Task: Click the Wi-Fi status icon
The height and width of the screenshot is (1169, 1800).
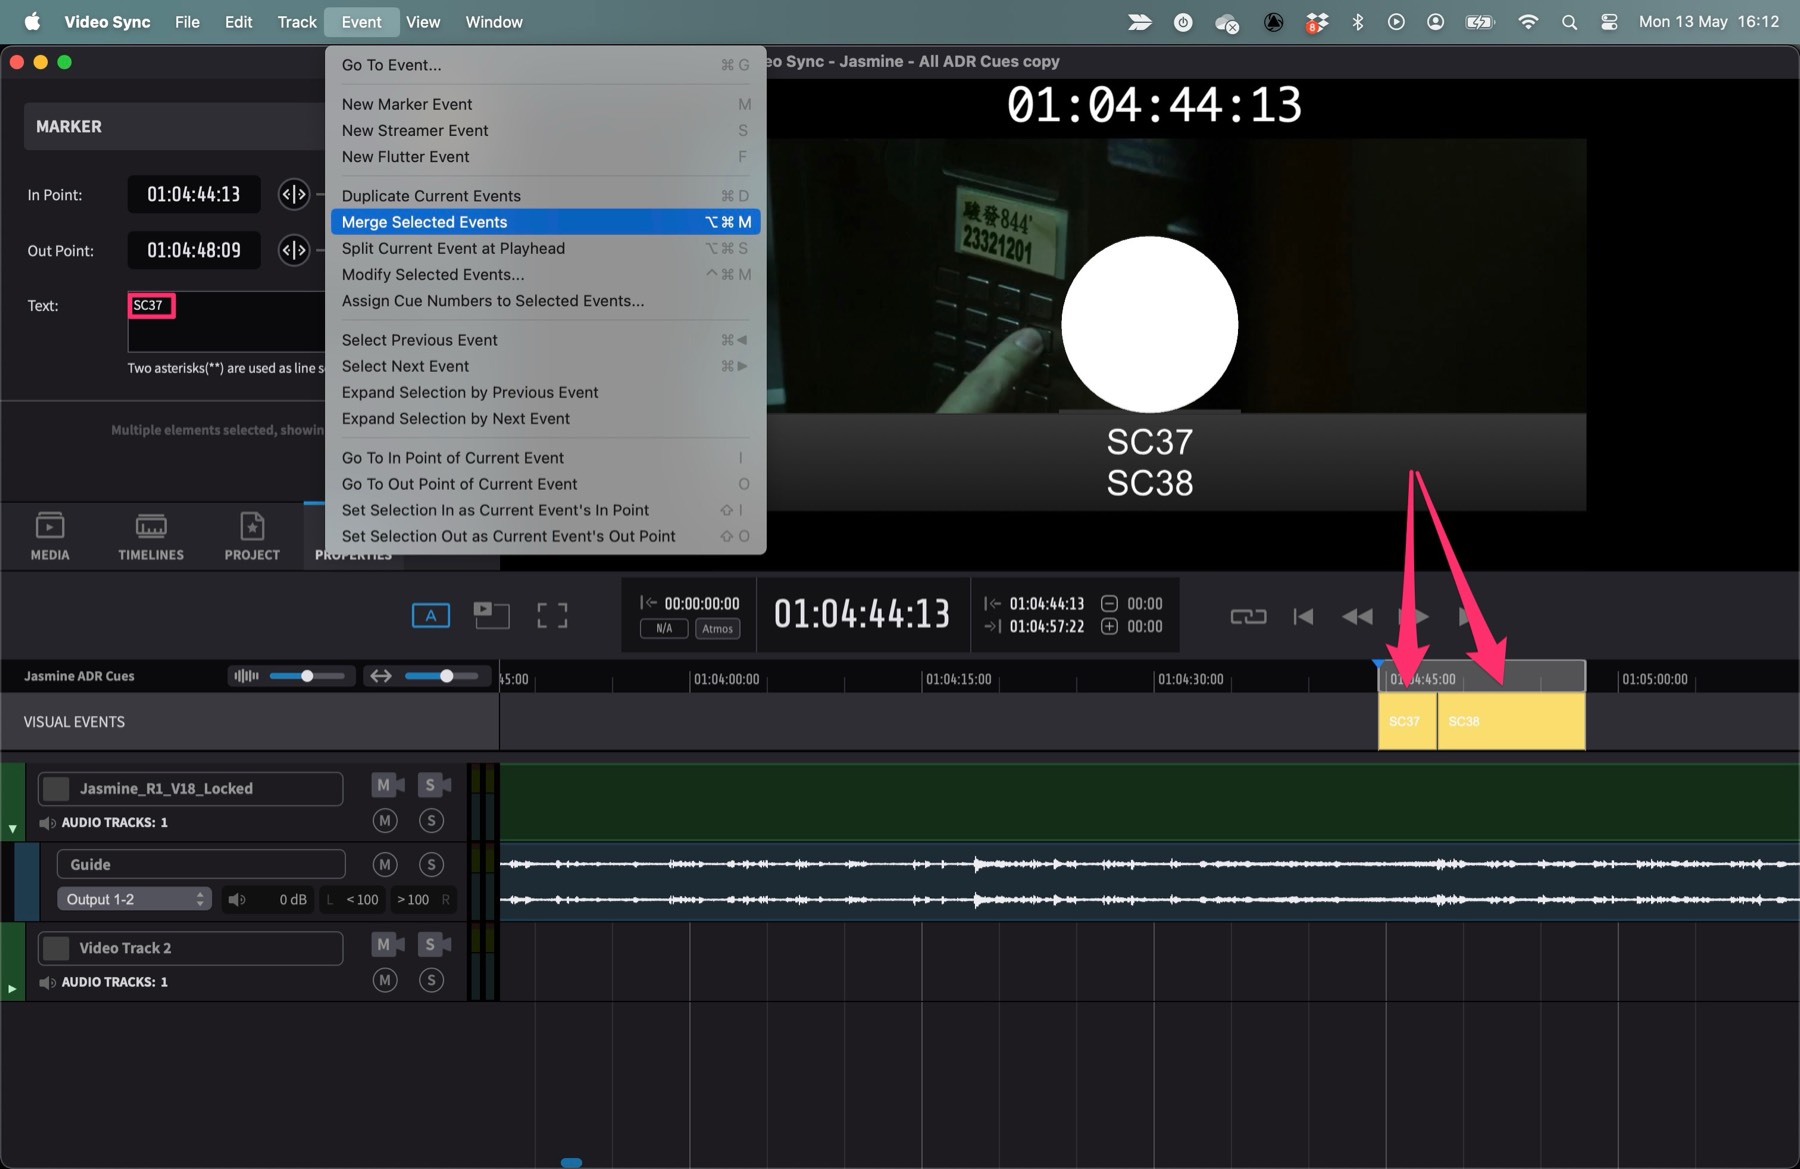Action: (x=1528, y=22)
